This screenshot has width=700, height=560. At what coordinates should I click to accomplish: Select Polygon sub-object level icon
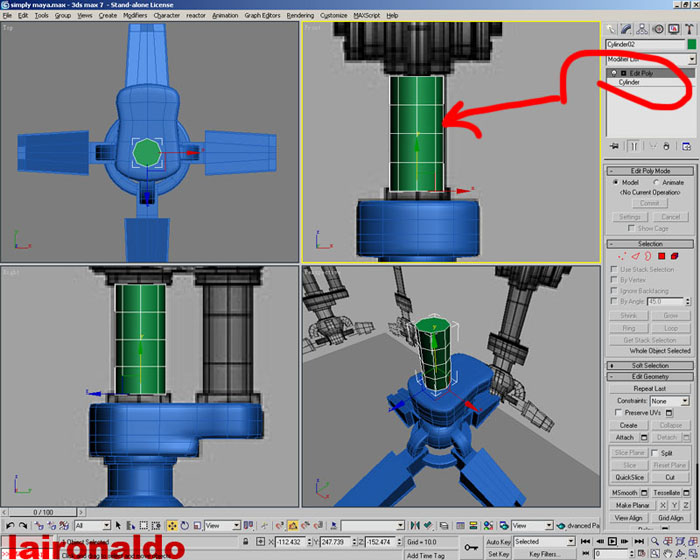(x=661, y=256)
